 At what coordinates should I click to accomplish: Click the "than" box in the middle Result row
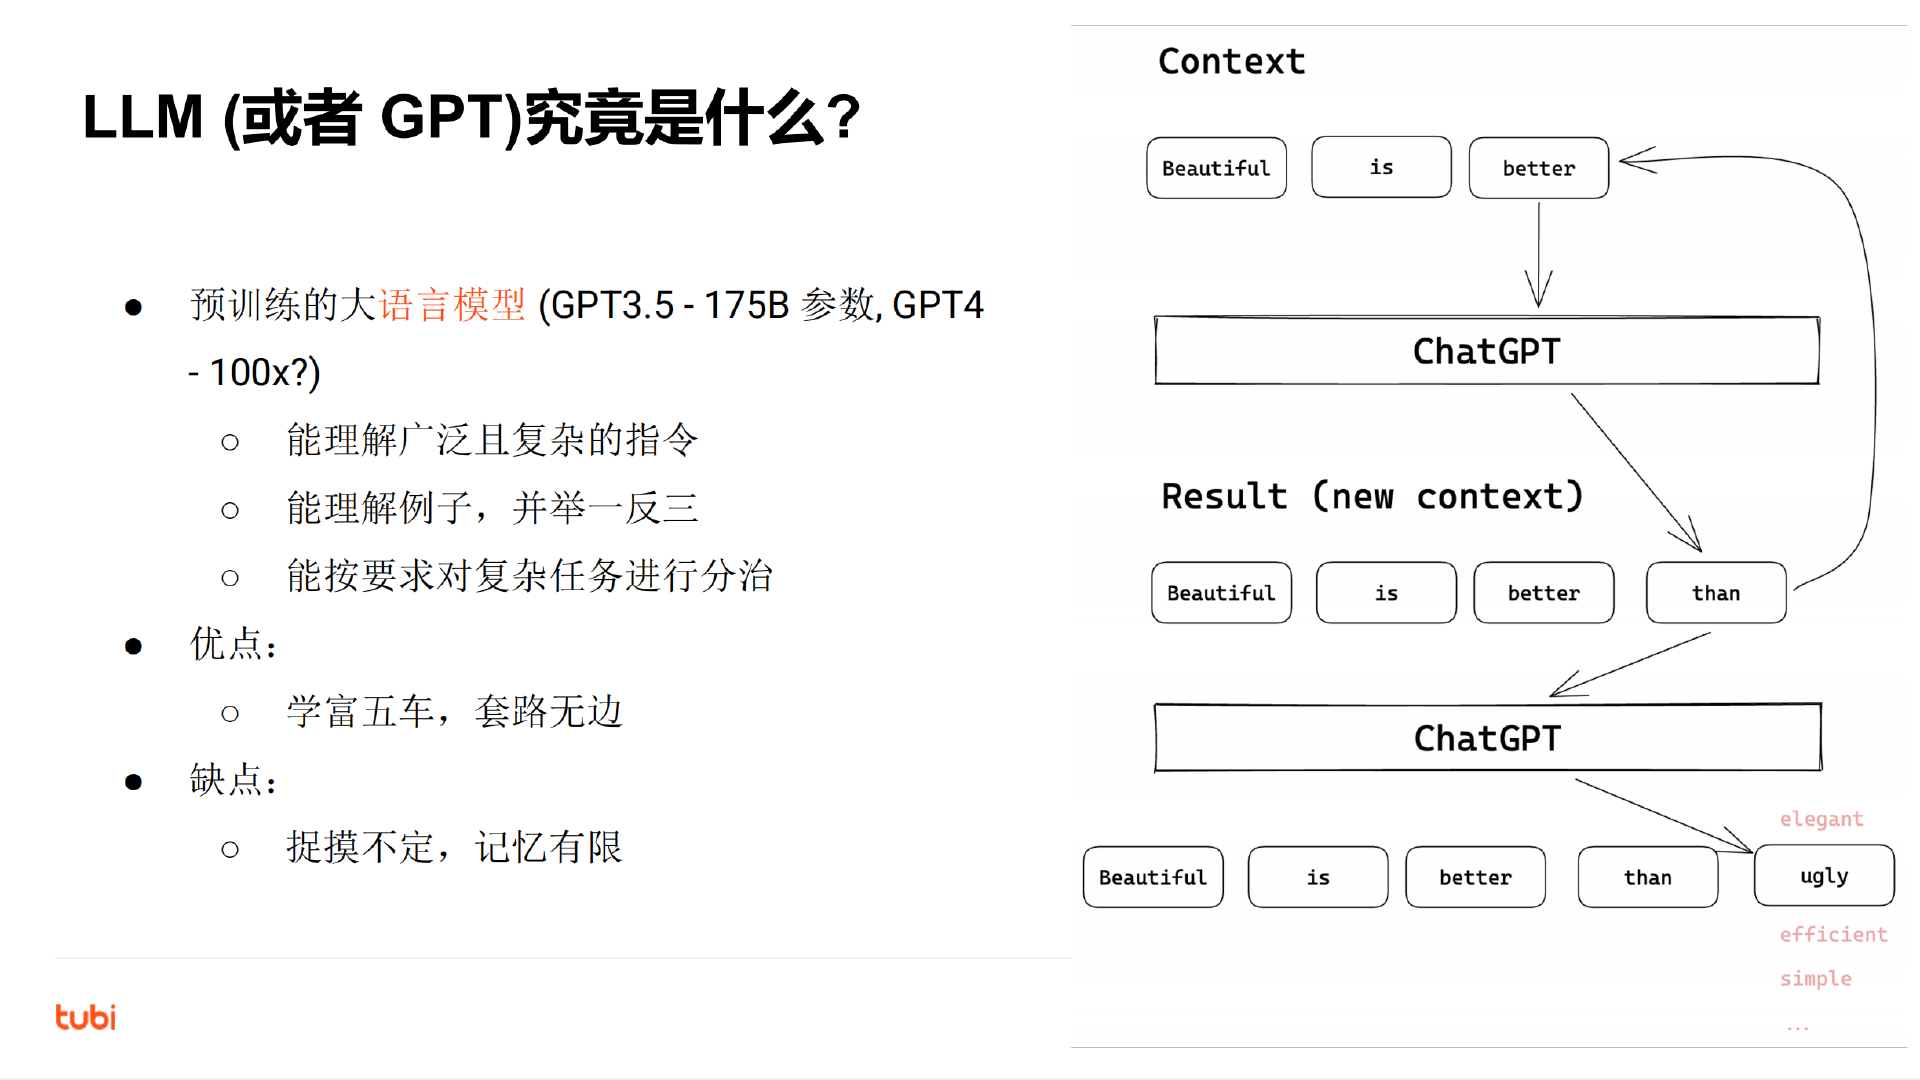pos(1715,593)
